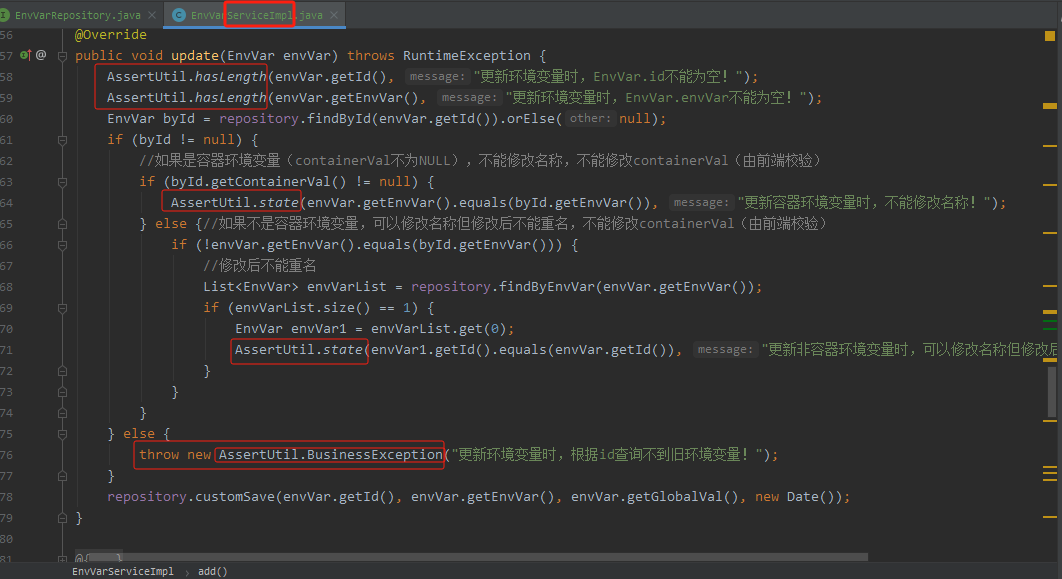Click the interface icon on EnvVarRepository.java tab

[x=4, y=15]
